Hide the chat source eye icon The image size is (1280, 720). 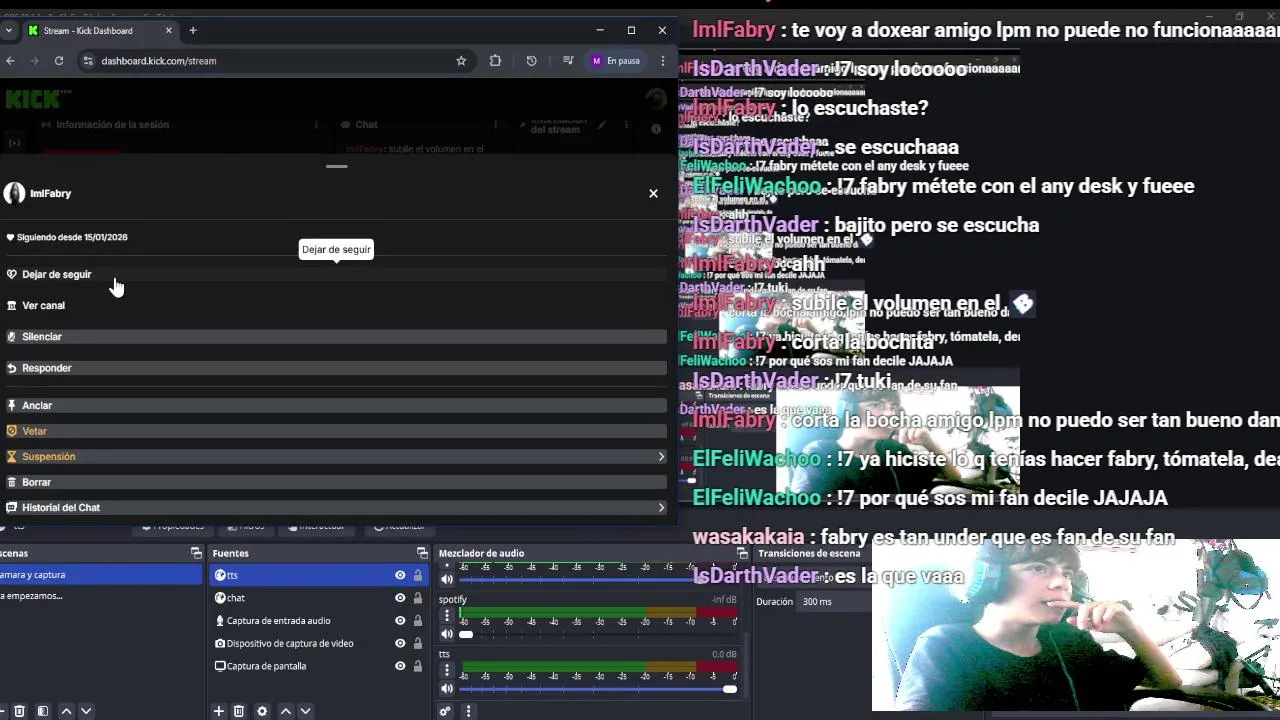click(400, 598)
